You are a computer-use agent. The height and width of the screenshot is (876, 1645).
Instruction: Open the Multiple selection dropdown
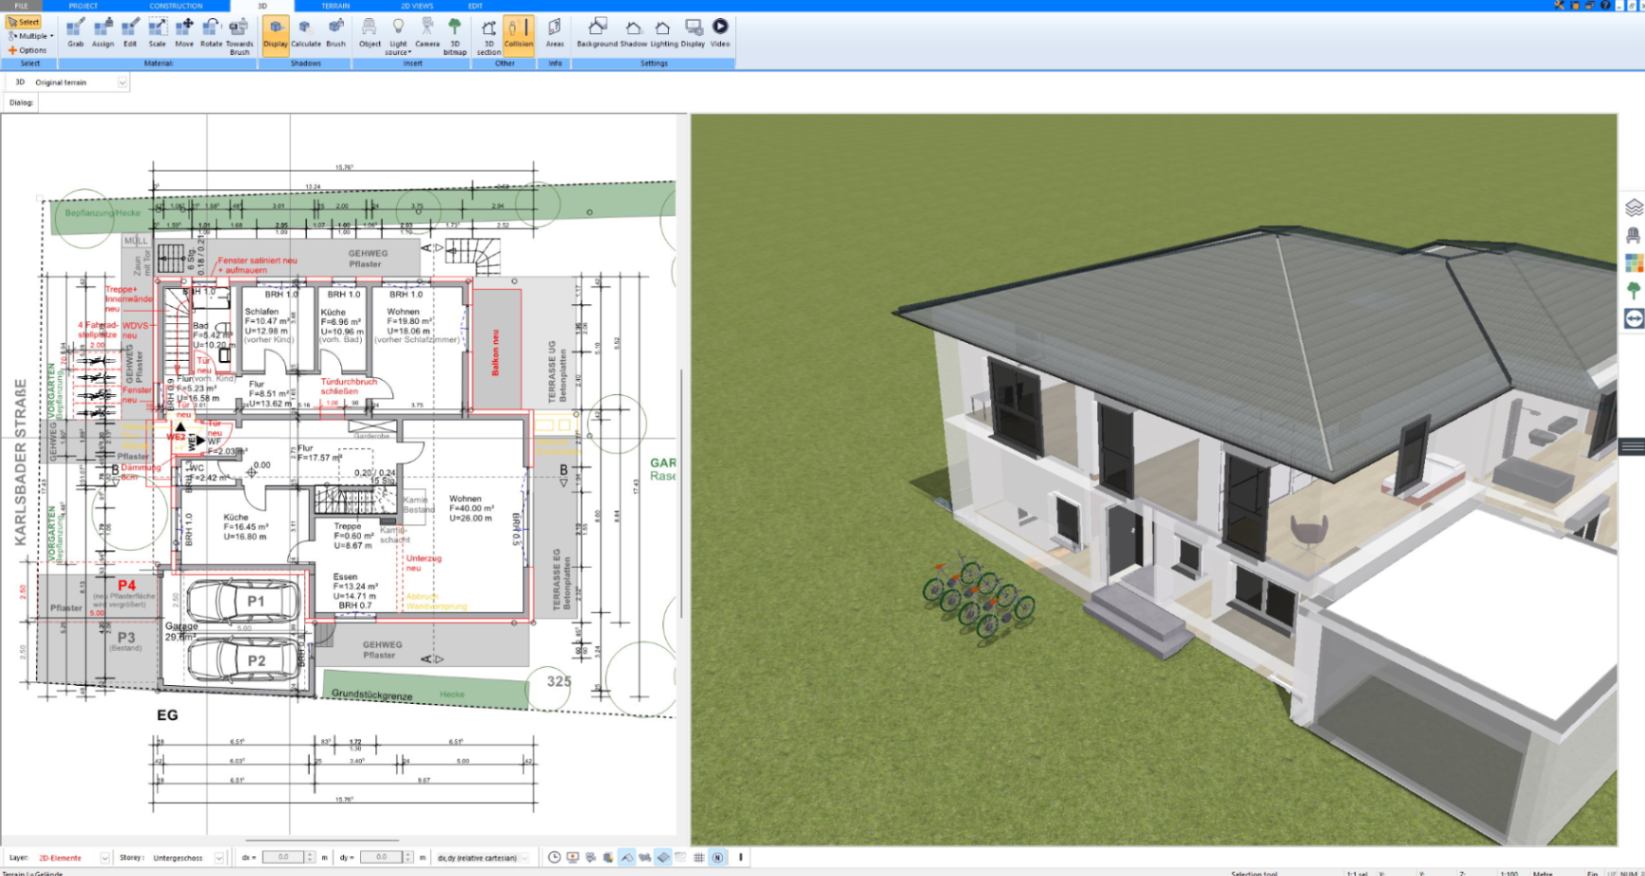pyautogui.click(x=31, y=36)
